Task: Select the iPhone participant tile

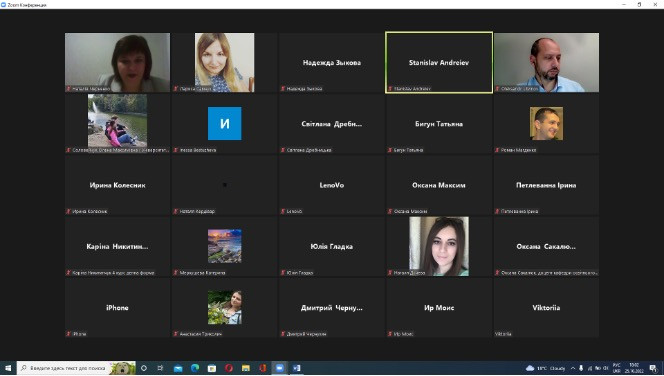Action: pyautogui.click(x=117, y=307)
